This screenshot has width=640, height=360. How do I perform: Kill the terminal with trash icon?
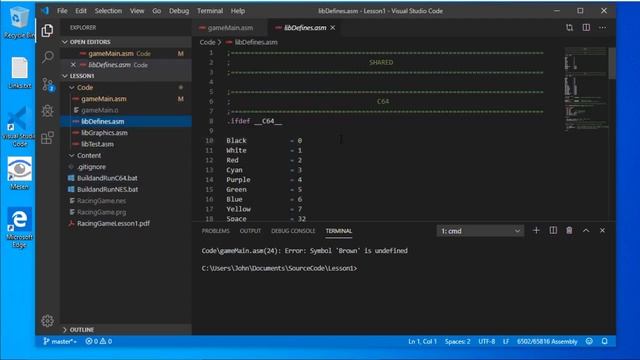tap(569, 231)
